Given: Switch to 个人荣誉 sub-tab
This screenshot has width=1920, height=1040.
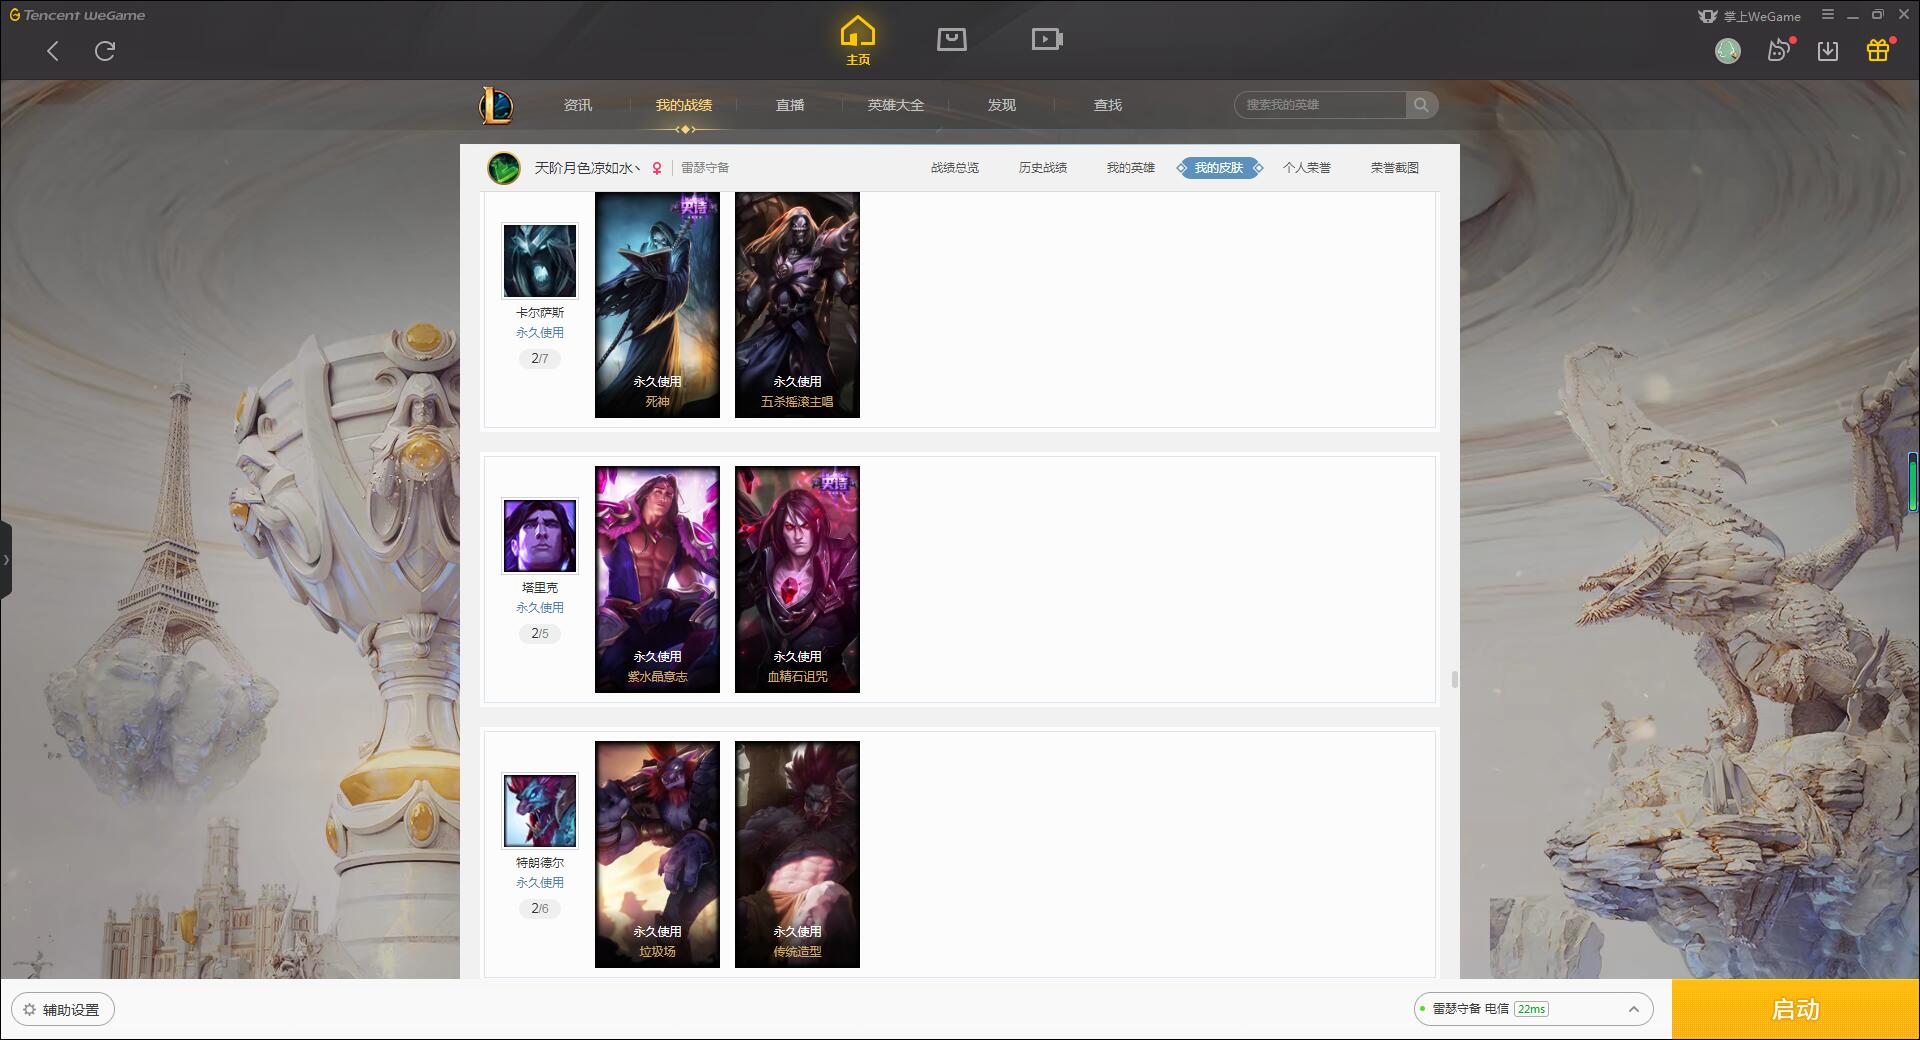Looking at the screenshot, I should (x=1307, y=168).
